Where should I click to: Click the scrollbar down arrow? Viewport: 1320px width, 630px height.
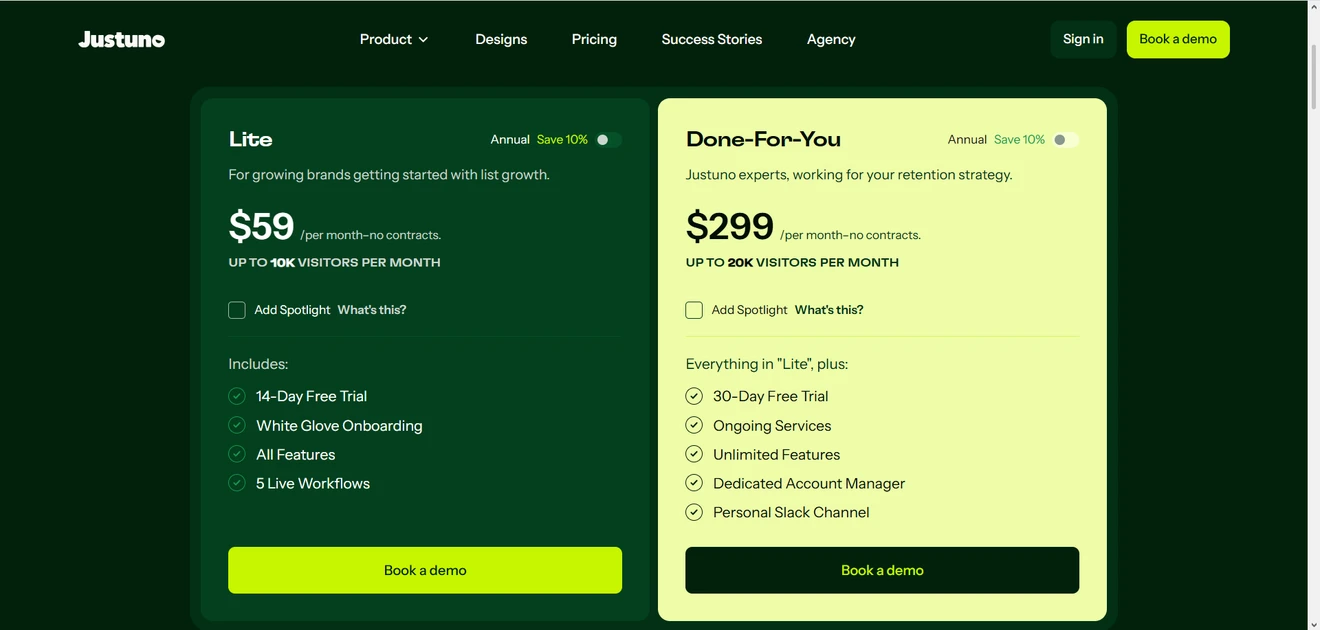[1314, 624]
